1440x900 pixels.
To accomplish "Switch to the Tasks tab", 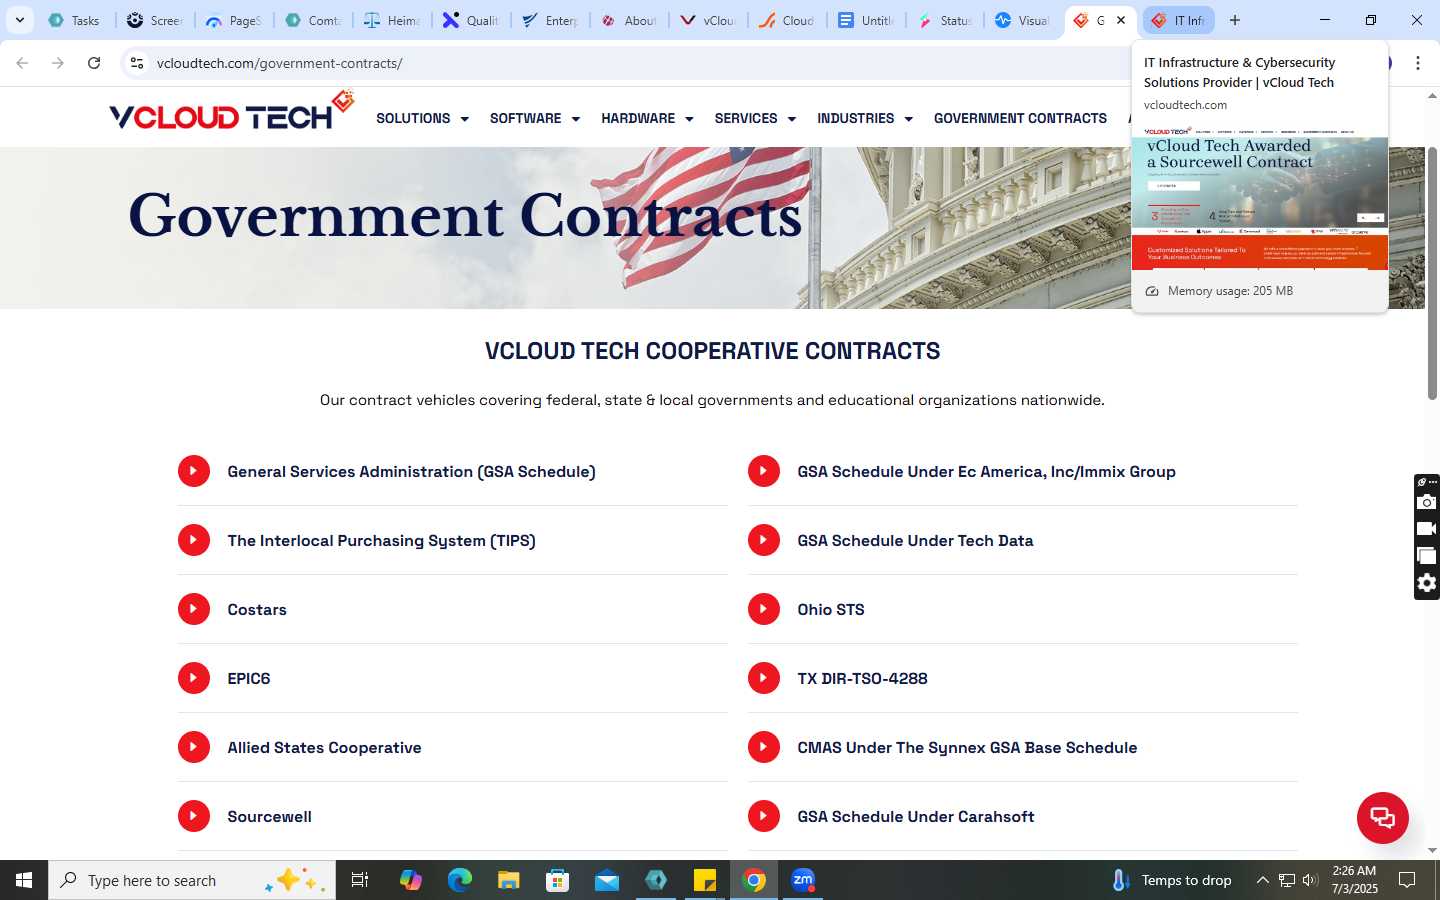I will [x=74, y=20].
